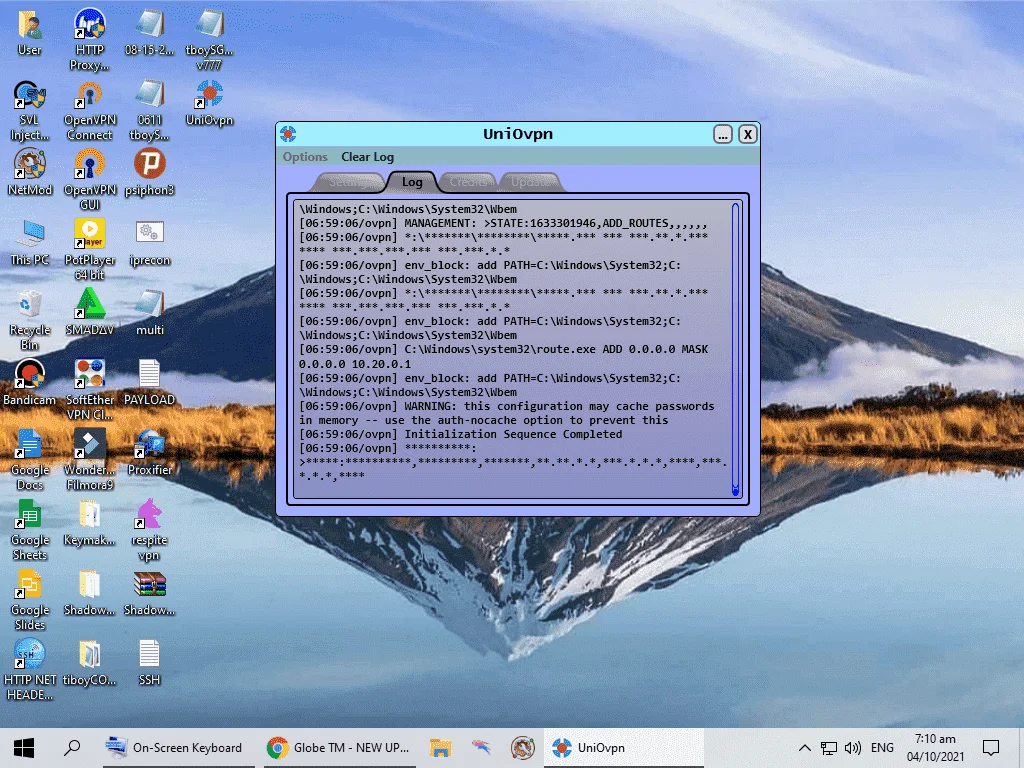Launch NetMod desktop shortcut
This screenshot has width=1024, height=768.
[x=29, y=172]
